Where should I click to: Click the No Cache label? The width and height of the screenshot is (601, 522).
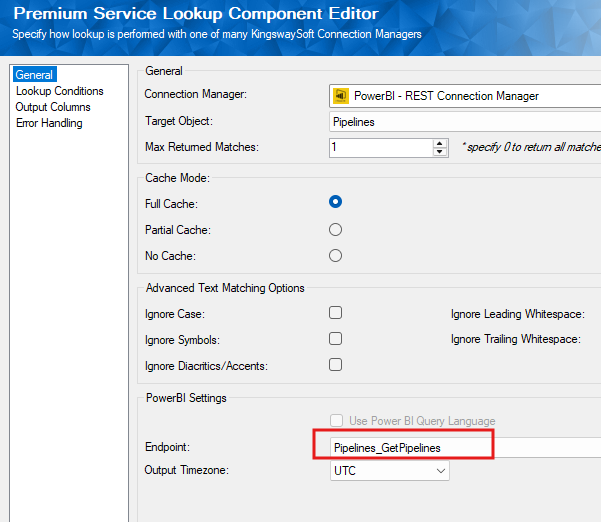170,256
